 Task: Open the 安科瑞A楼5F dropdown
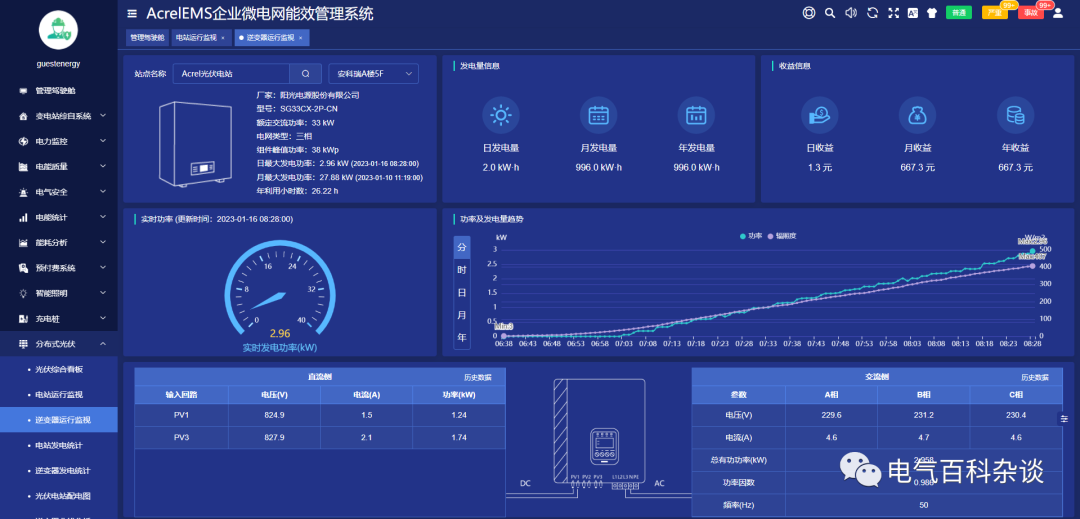(x=373, y=73)
